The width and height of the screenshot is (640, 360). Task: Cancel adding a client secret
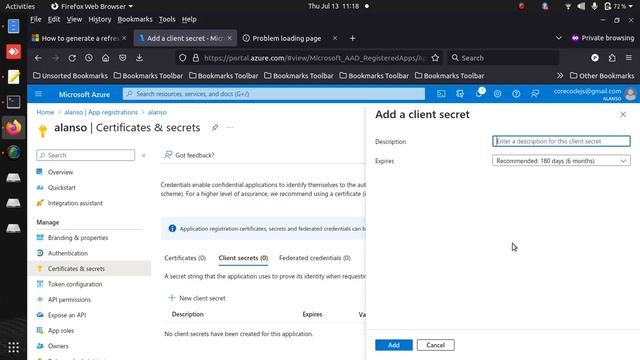coord(436,345)
